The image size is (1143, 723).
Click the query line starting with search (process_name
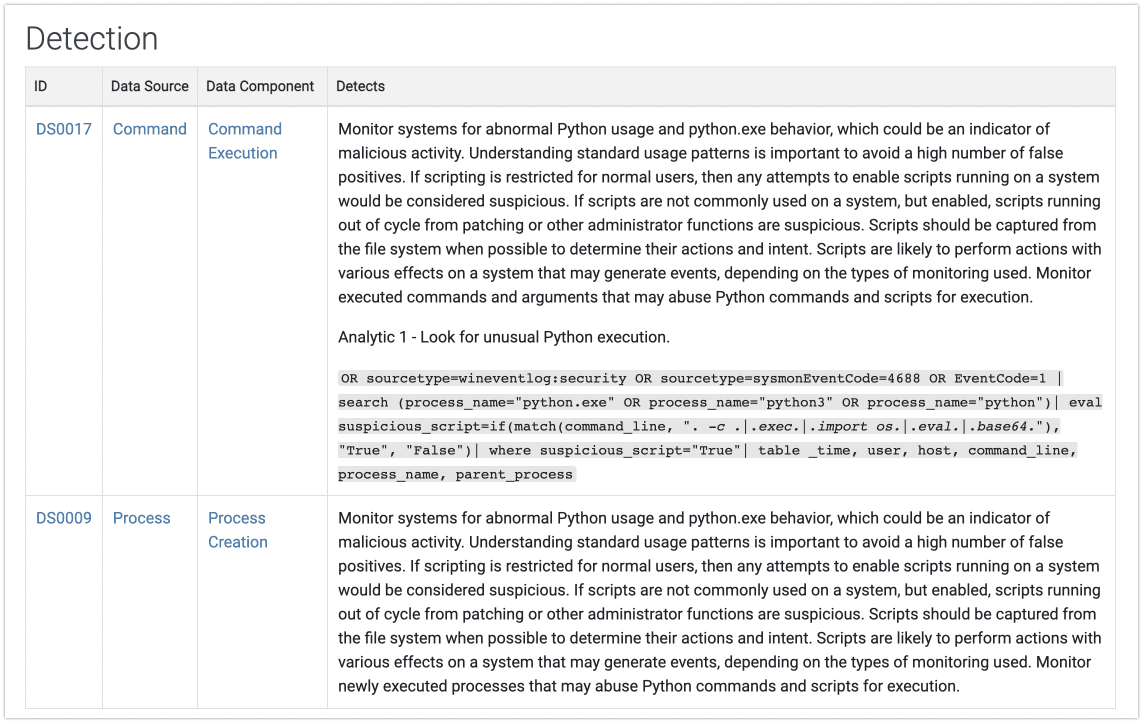click(719, 403)
